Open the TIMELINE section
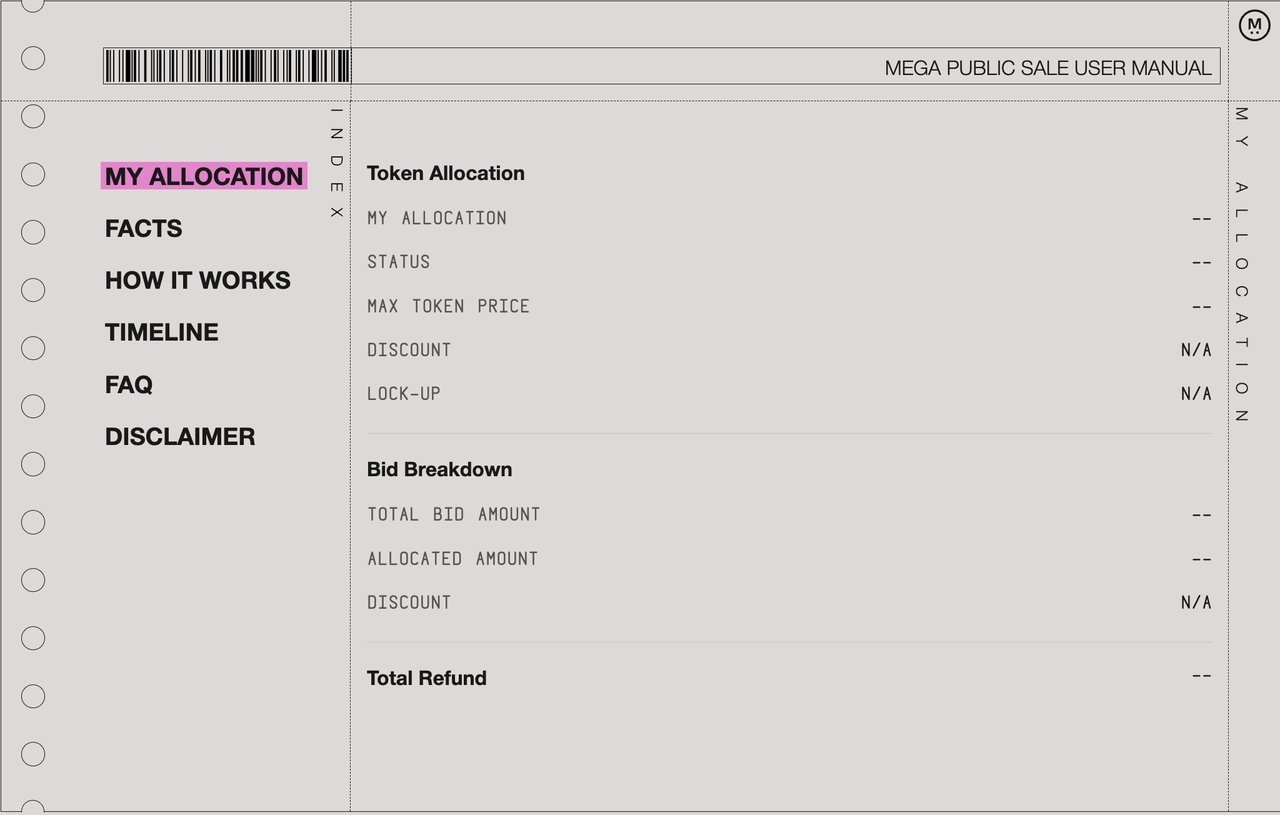Viewport: 1280px width, 815px height. tap(161, 333)
